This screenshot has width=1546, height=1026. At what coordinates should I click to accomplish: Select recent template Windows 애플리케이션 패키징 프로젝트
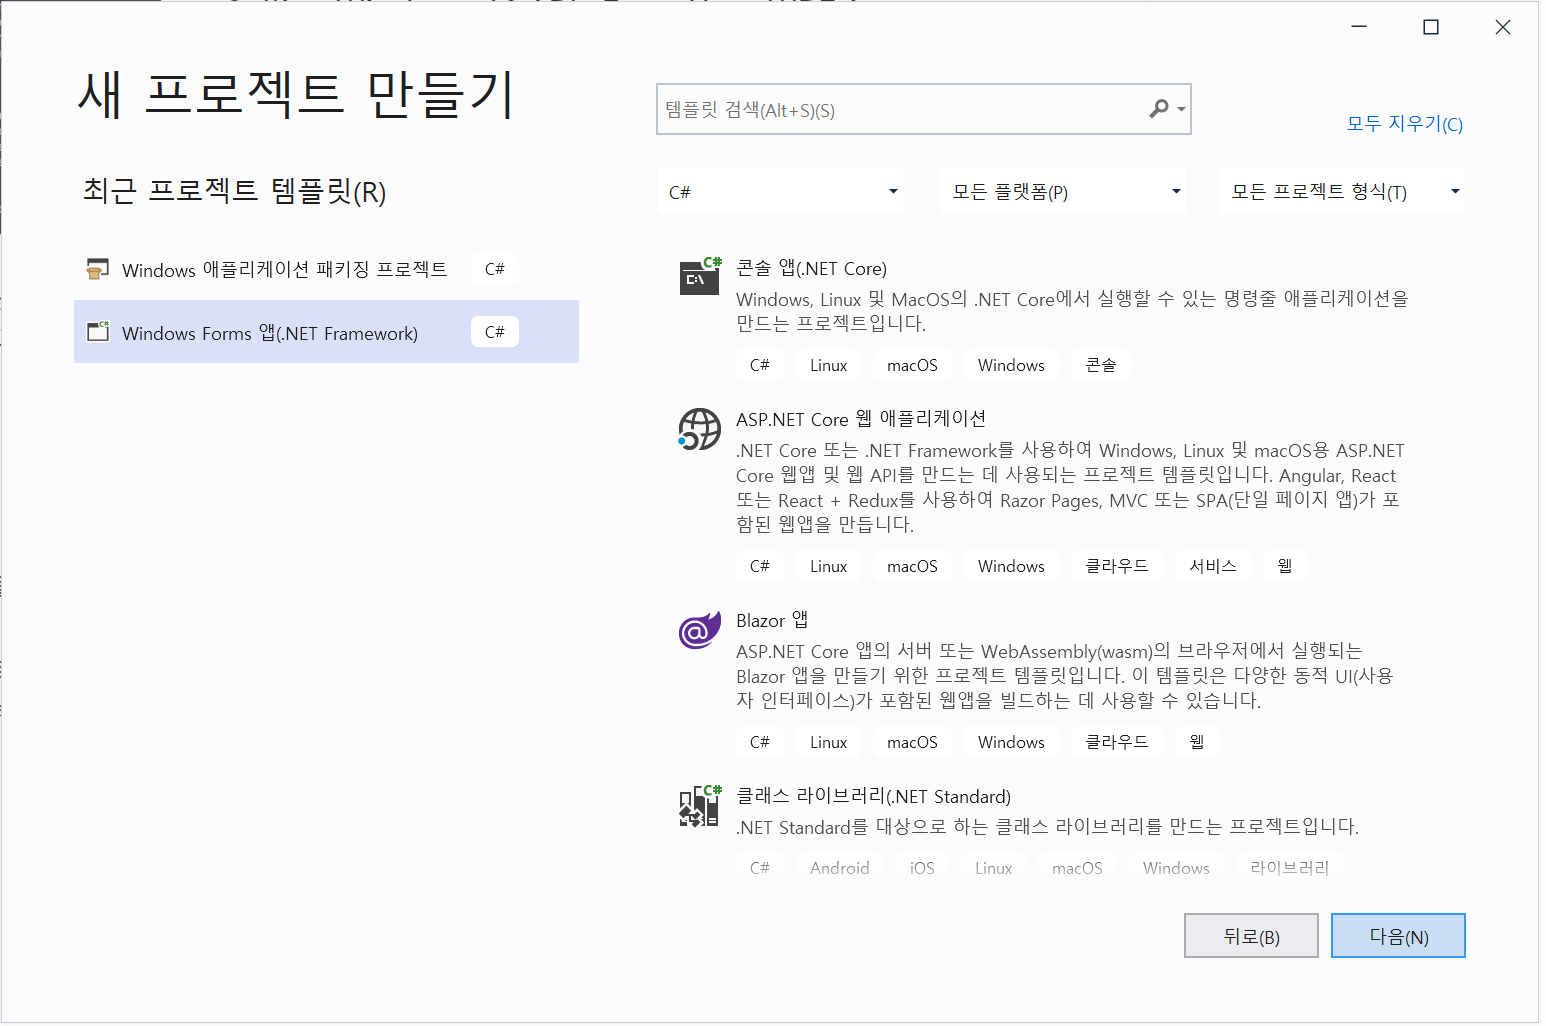click(326, 269)
